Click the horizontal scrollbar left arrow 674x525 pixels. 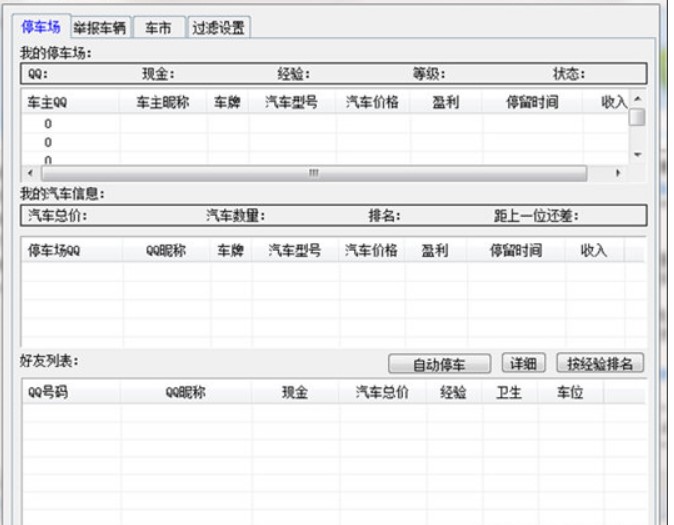point(30,173)
